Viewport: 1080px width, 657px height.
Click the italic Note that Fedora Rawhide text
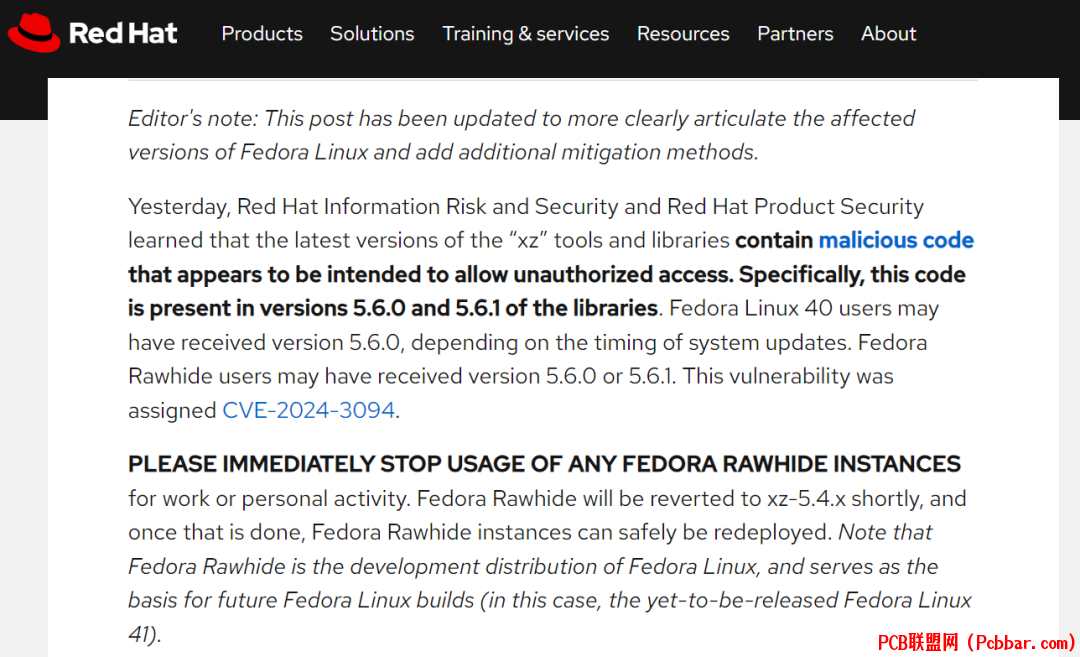550,583
